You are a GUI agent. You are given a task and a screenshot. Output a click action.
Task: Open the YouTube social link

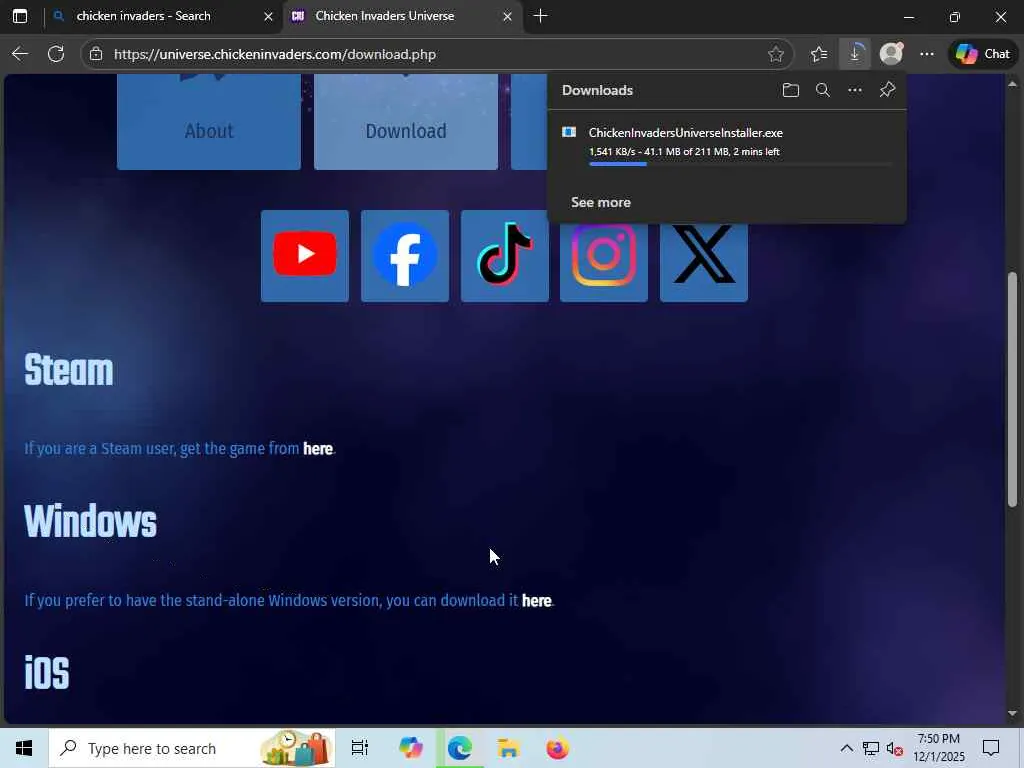[x=305, y=256]
